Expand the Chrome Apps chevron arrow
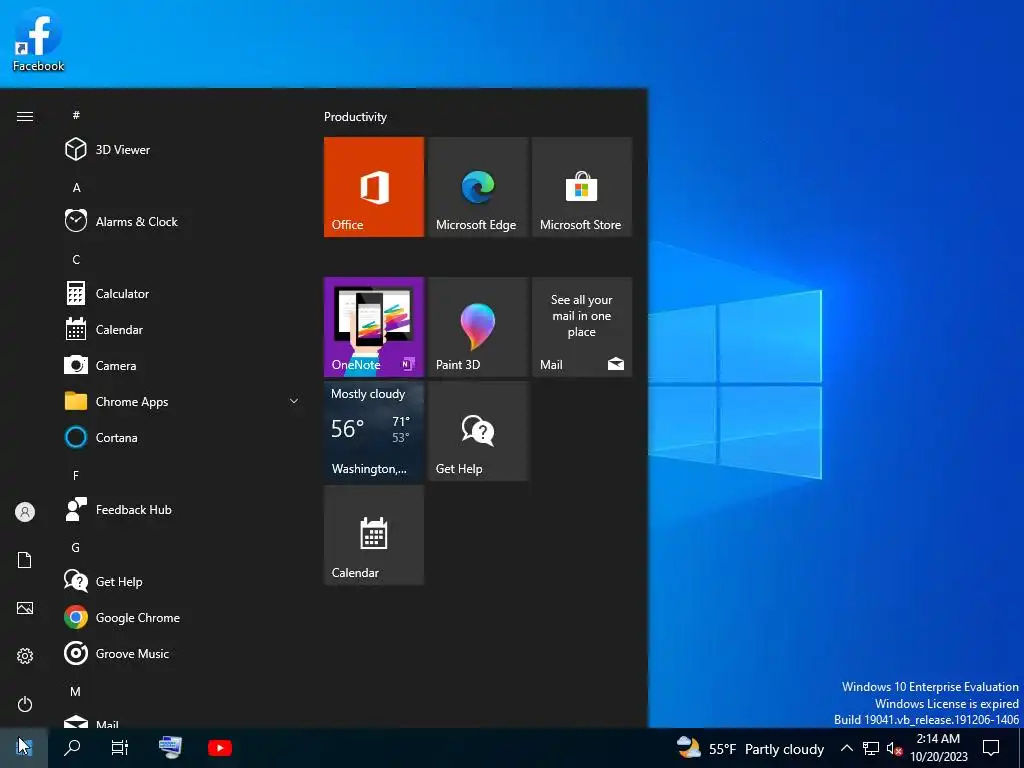 [x=294, y=401]
